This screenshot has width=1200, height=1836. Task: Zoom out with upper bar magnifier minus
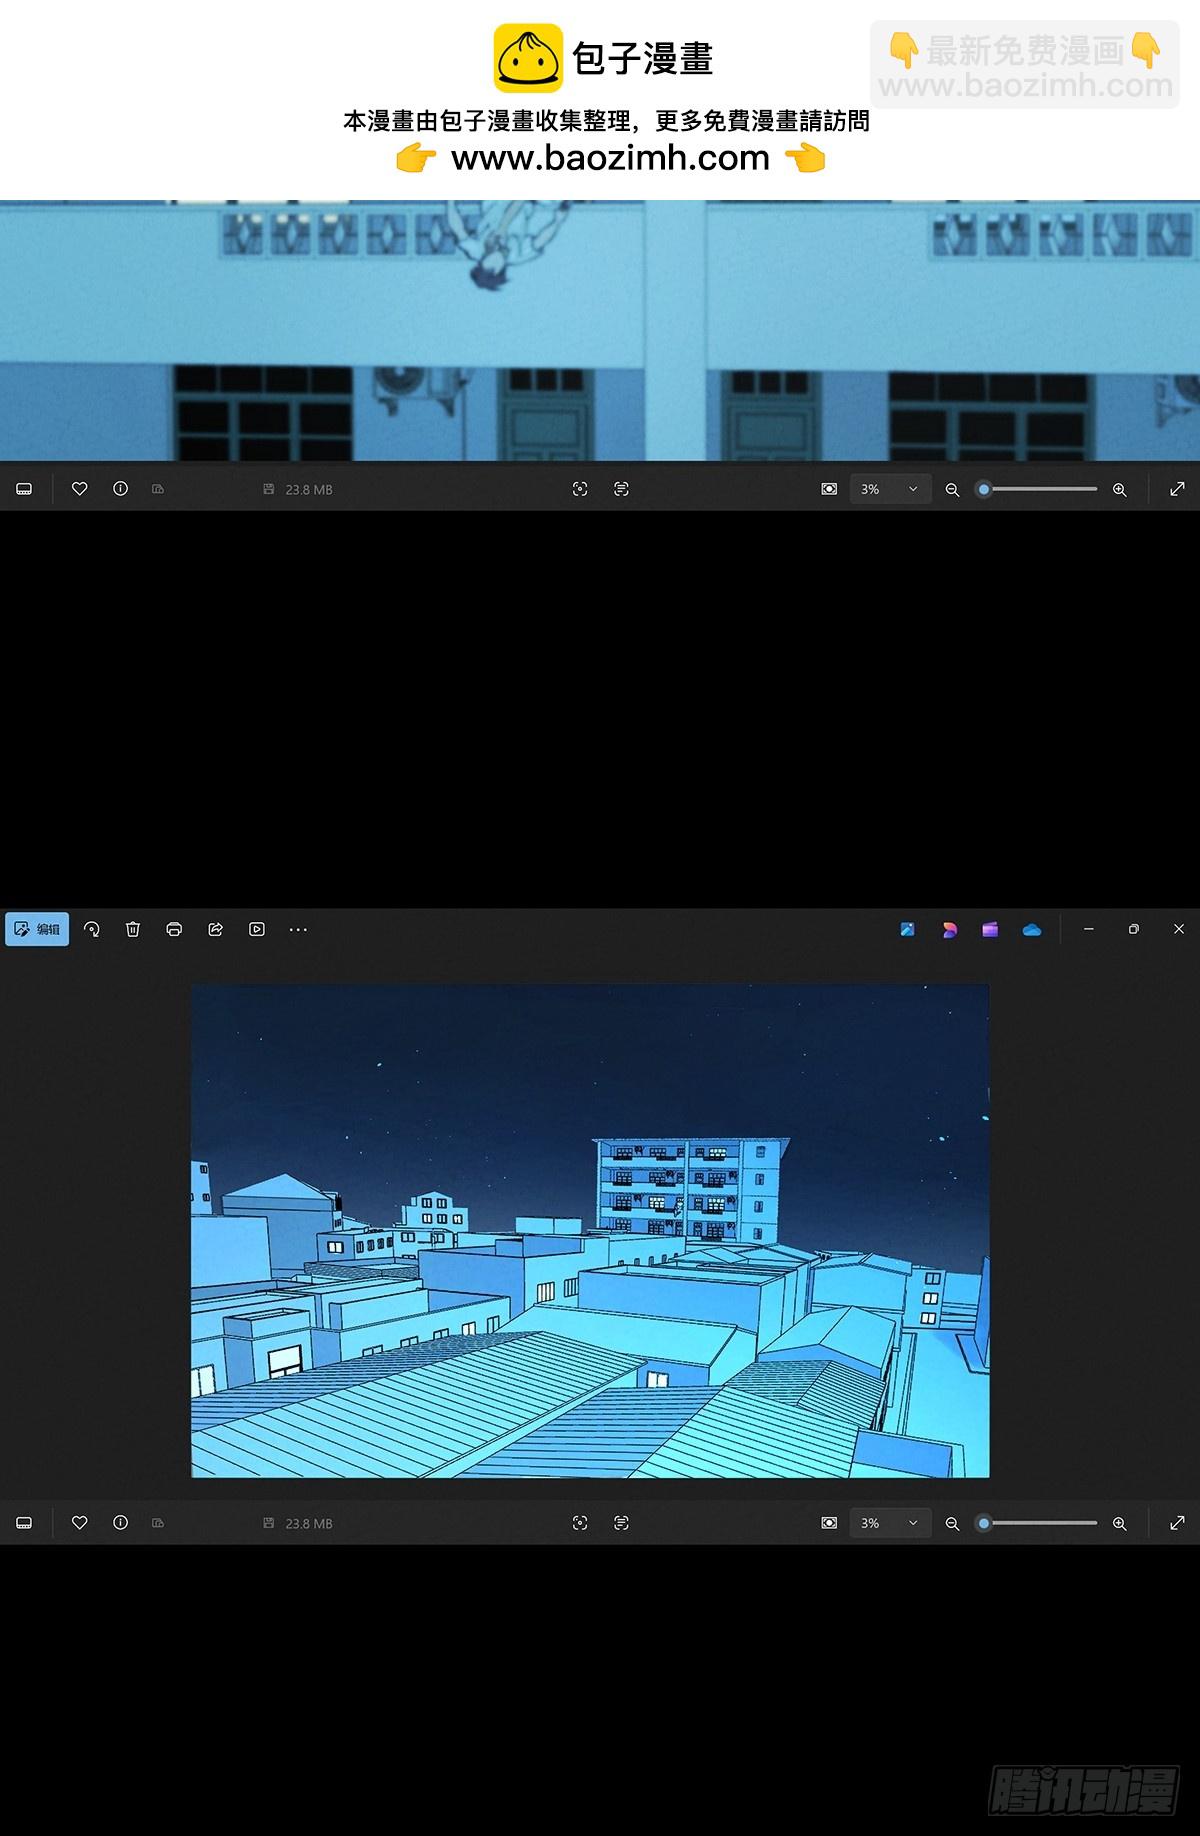pos(952,489)
